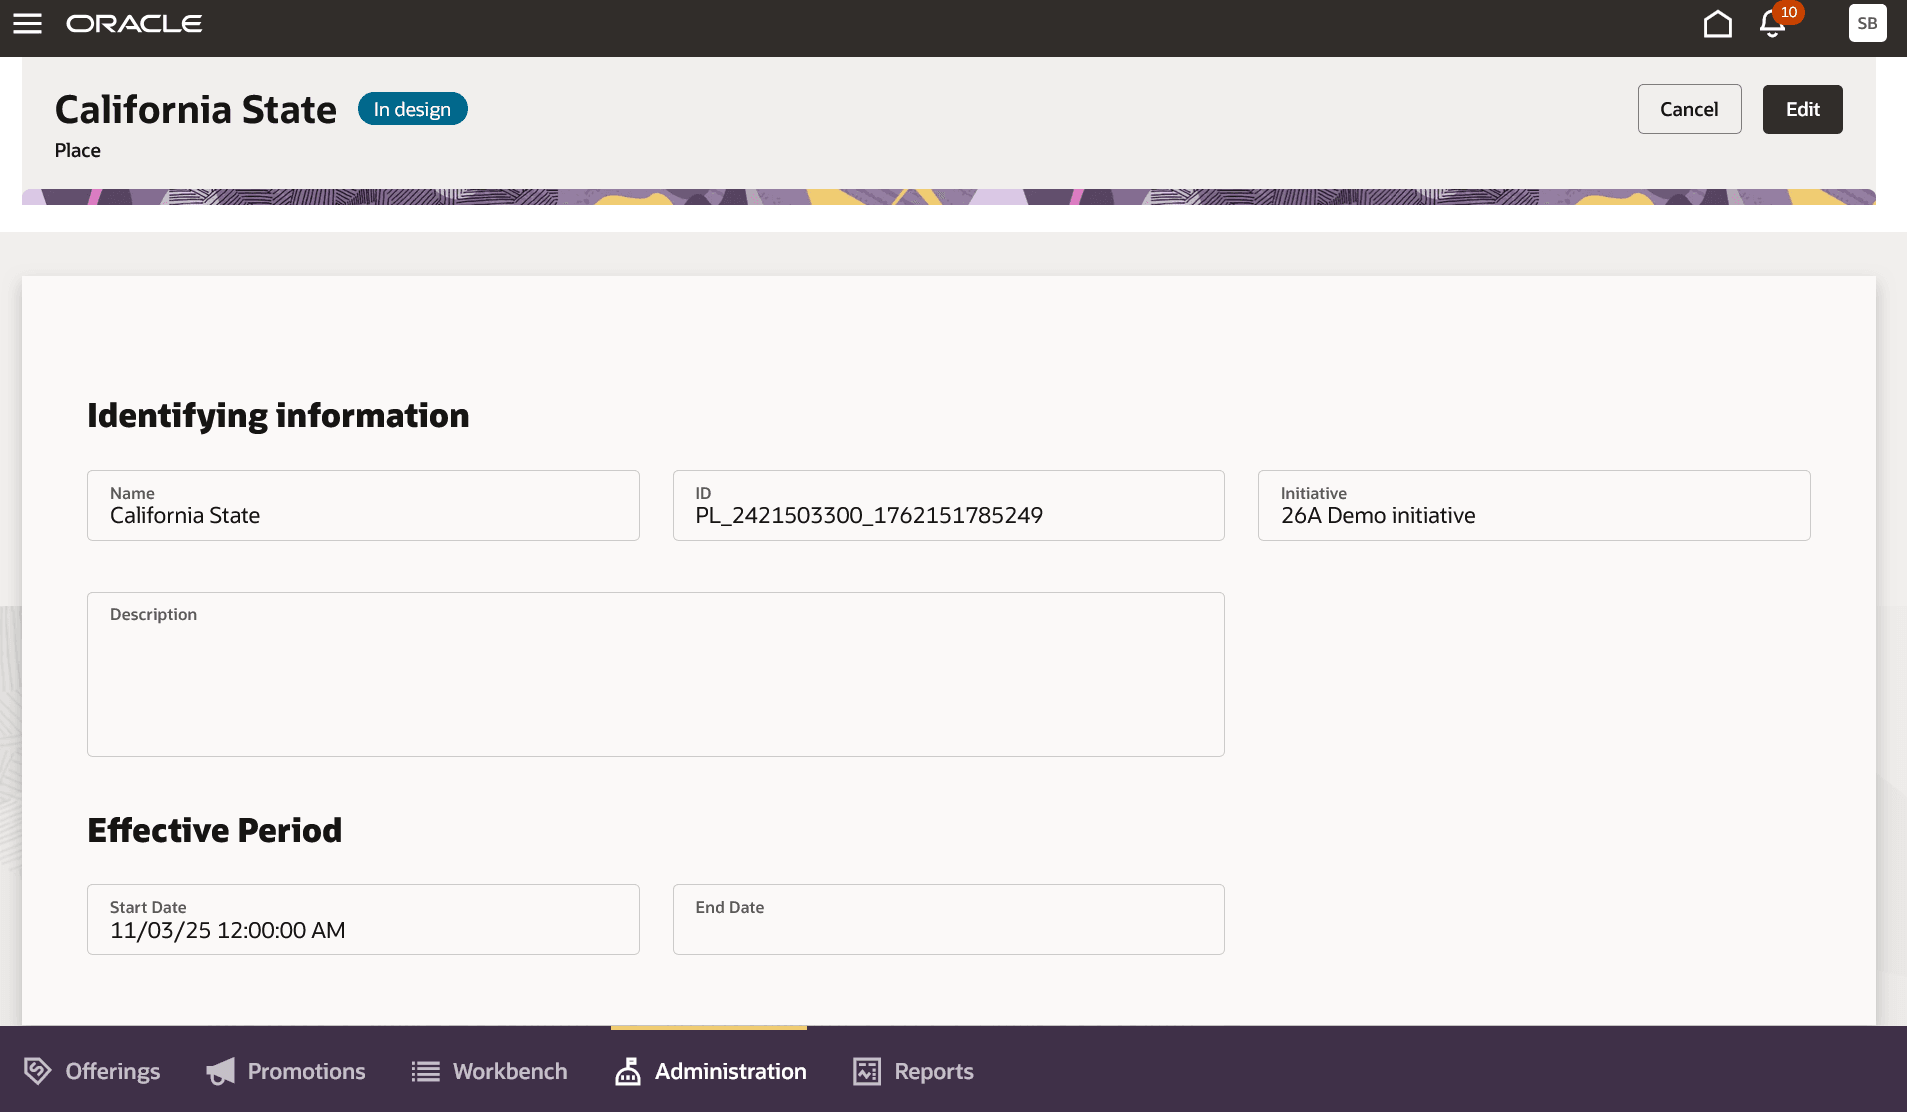Go to the Home icon
The image size is (1907, 1112).
tap(1717, 23)
